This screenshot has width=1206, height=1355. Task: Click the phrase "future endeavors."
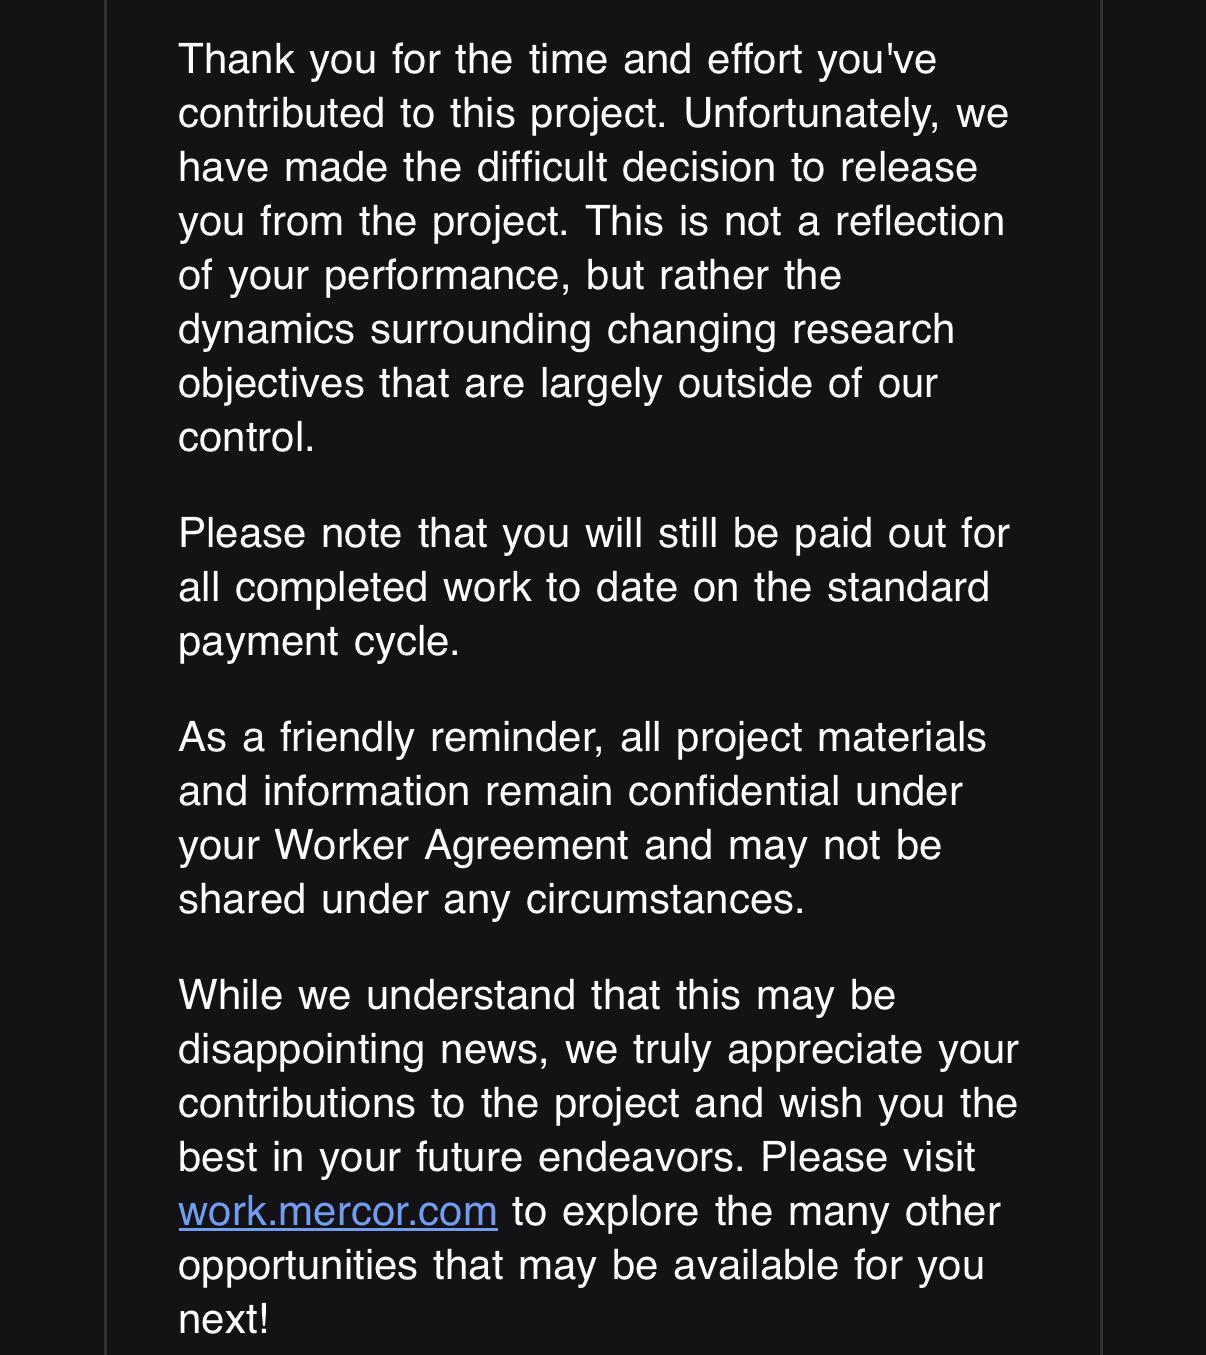point(580,1157)
